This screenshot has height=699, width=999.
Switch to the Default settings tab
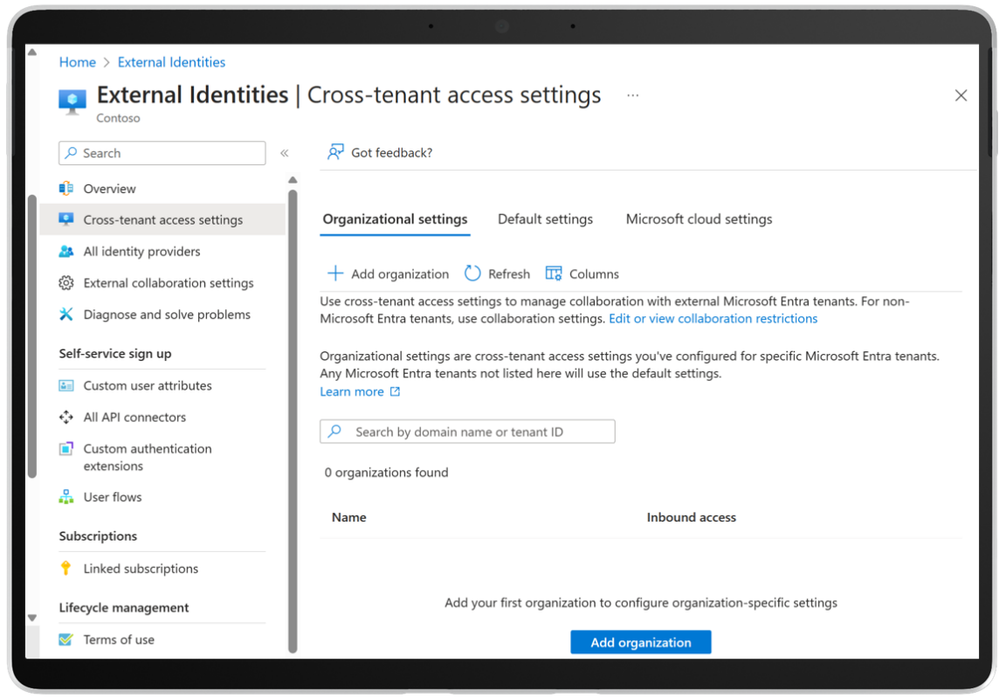pyautogui.click(x=545, y=220)
